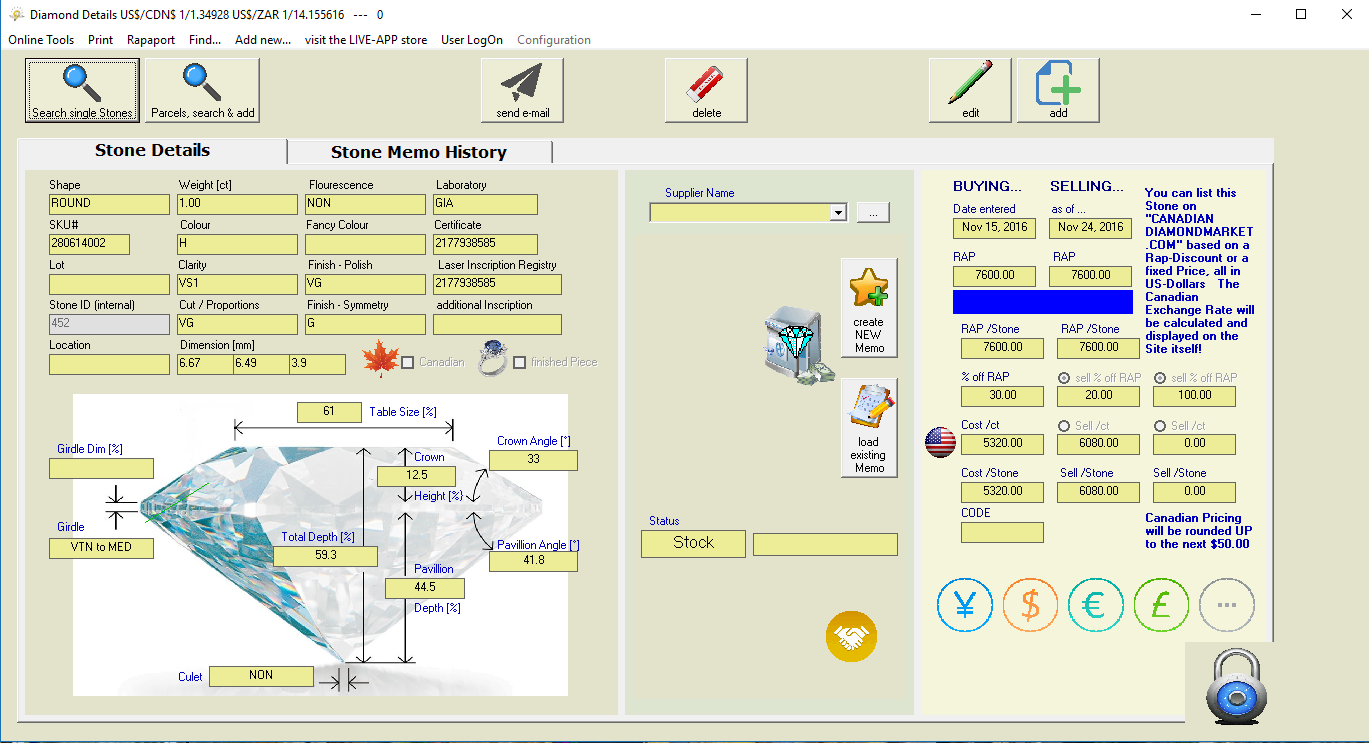The width and height of the screenshot is (1369, 743).
Task: Click the Laboratory field showing GIA
Action: (485, 204)
